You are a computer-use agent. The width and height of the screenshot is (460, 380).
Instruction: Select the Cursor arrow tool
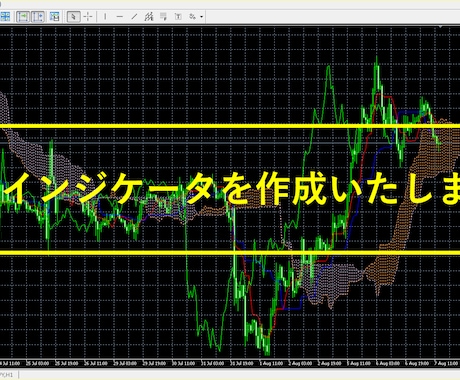[x=73, y=16]
